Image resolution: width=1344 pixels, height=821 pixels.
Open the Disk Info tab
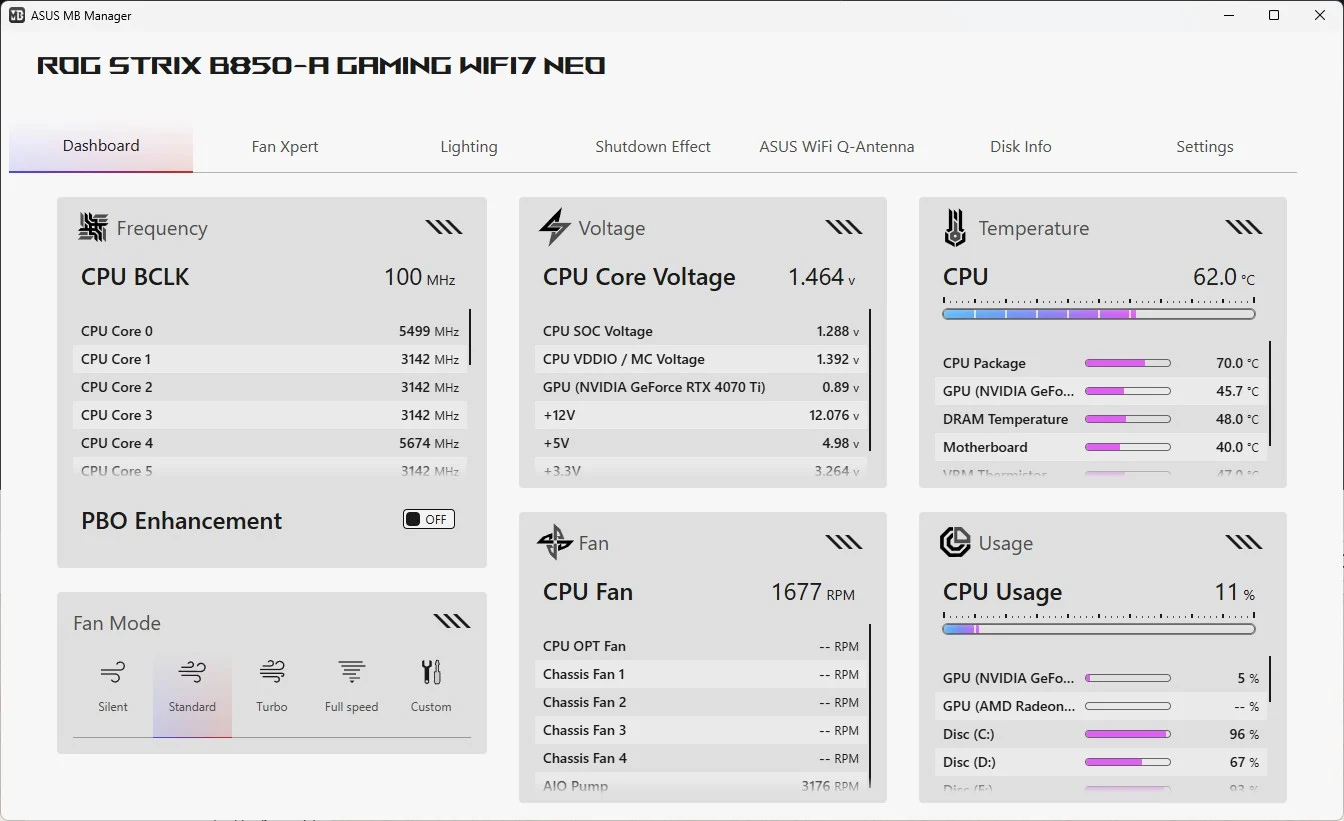pos(1020,146)
